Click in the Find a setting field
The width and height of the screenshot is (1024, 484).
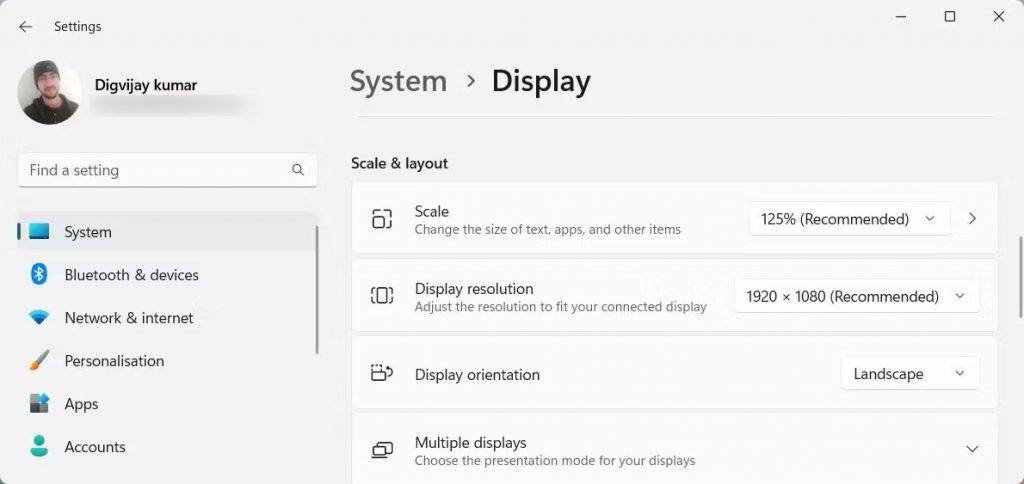tap(155, 170)
